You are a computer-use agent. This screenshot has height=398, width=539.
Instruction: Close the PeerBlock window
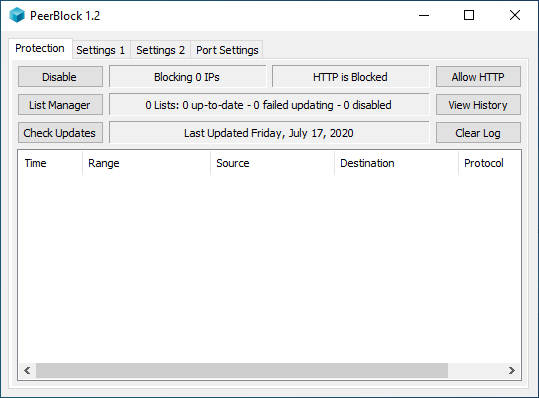click(515, 15)
